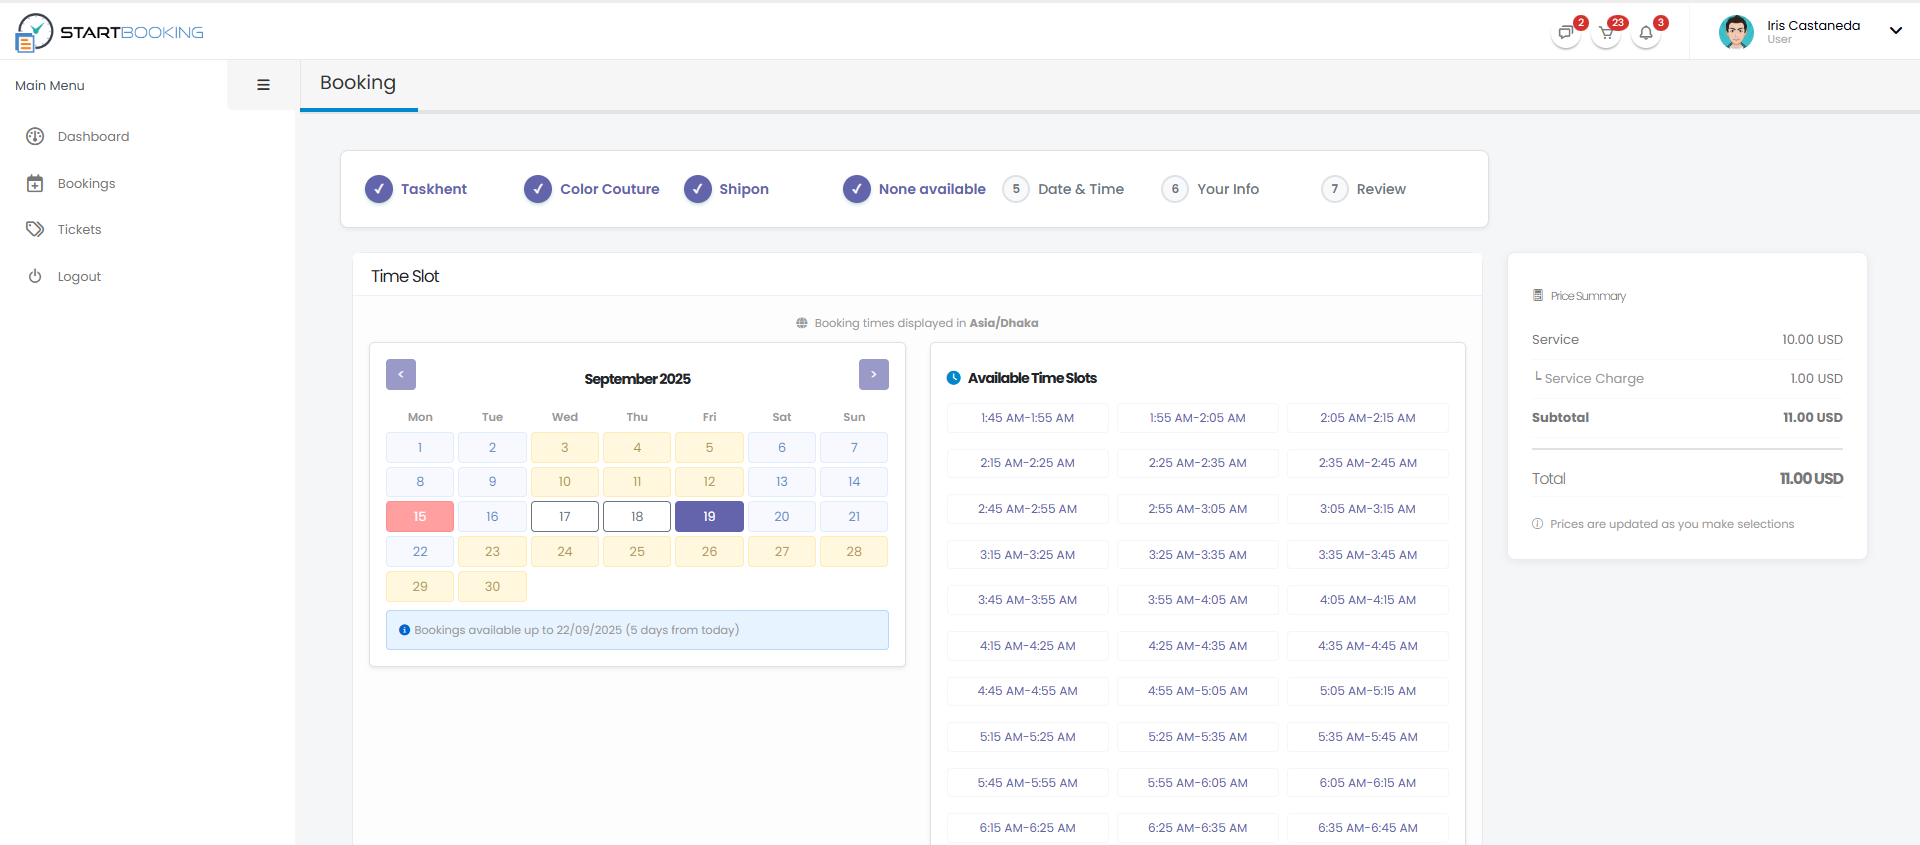Open Bookings in the sidebar
The image size is (1920, 845).
pos(86,184)
